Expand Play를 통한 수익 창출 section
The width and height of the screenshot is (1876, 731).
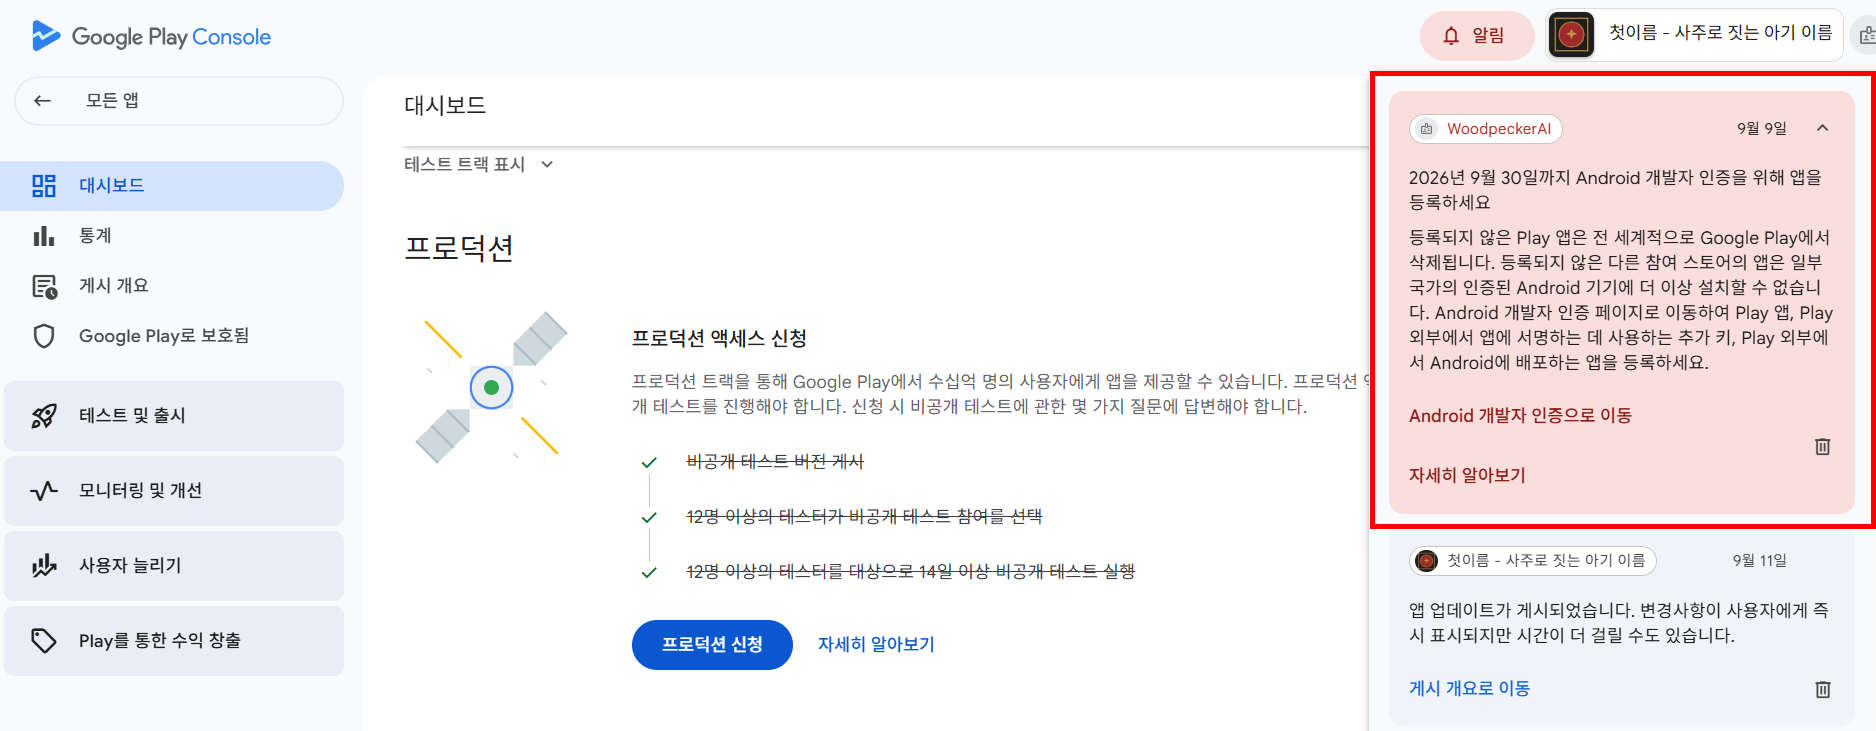tap(174, 641)
